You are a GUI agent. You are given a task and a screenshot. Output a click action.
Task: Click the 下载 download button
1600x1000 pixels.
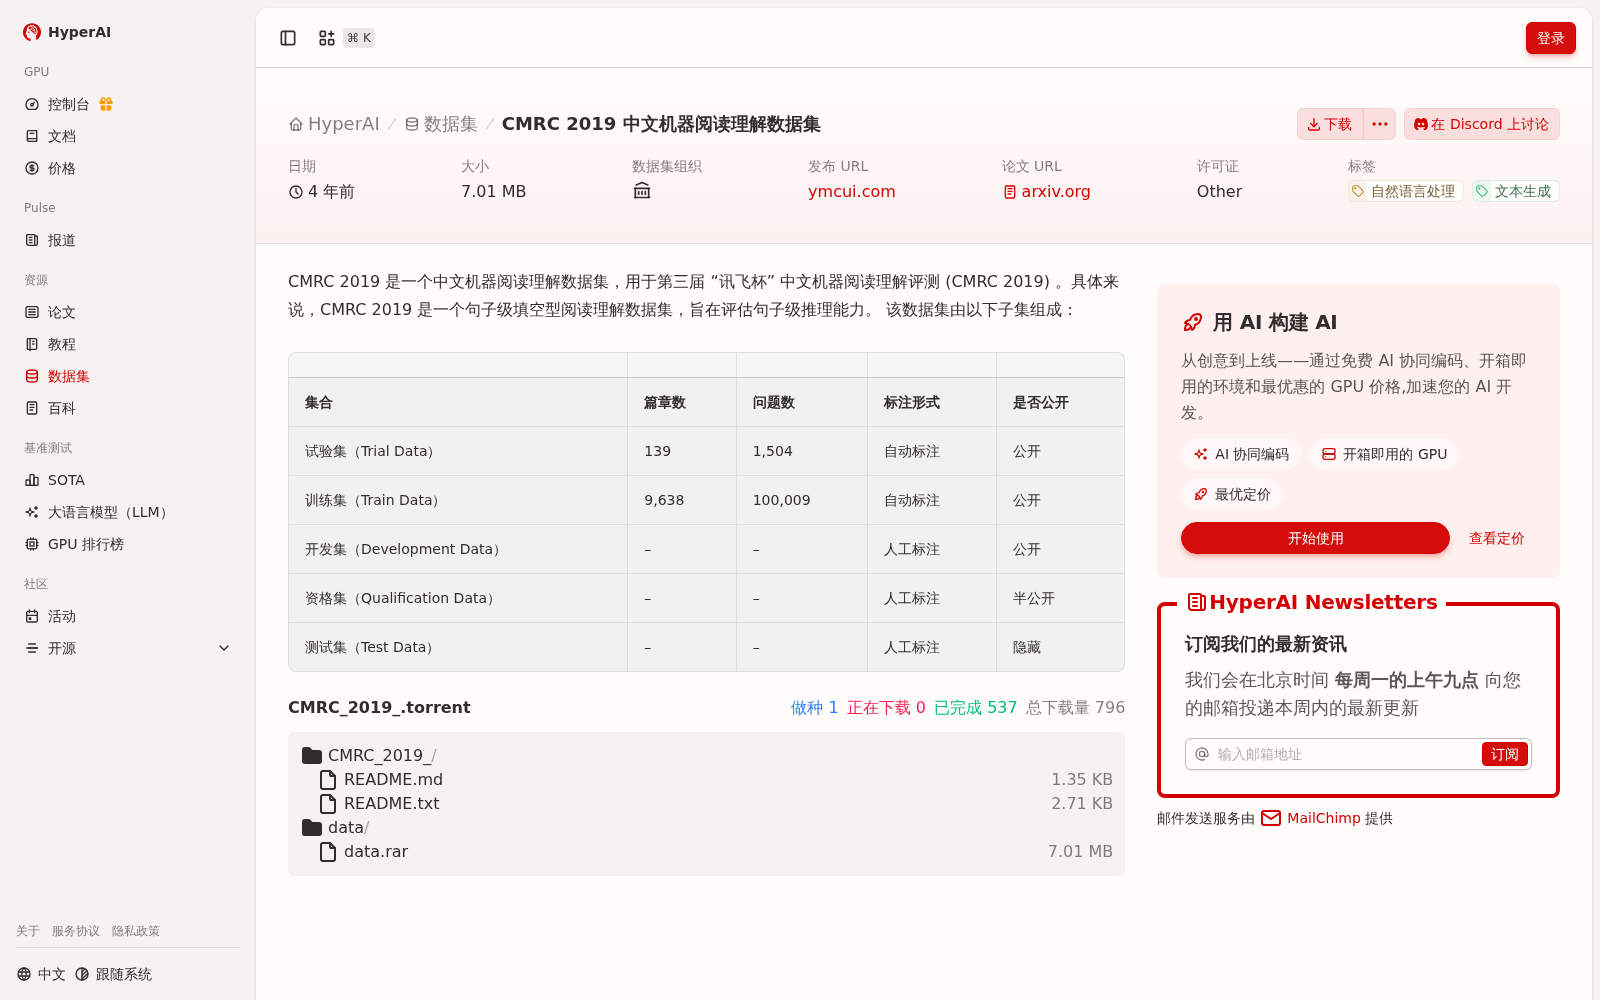[x=1330, y=124]
